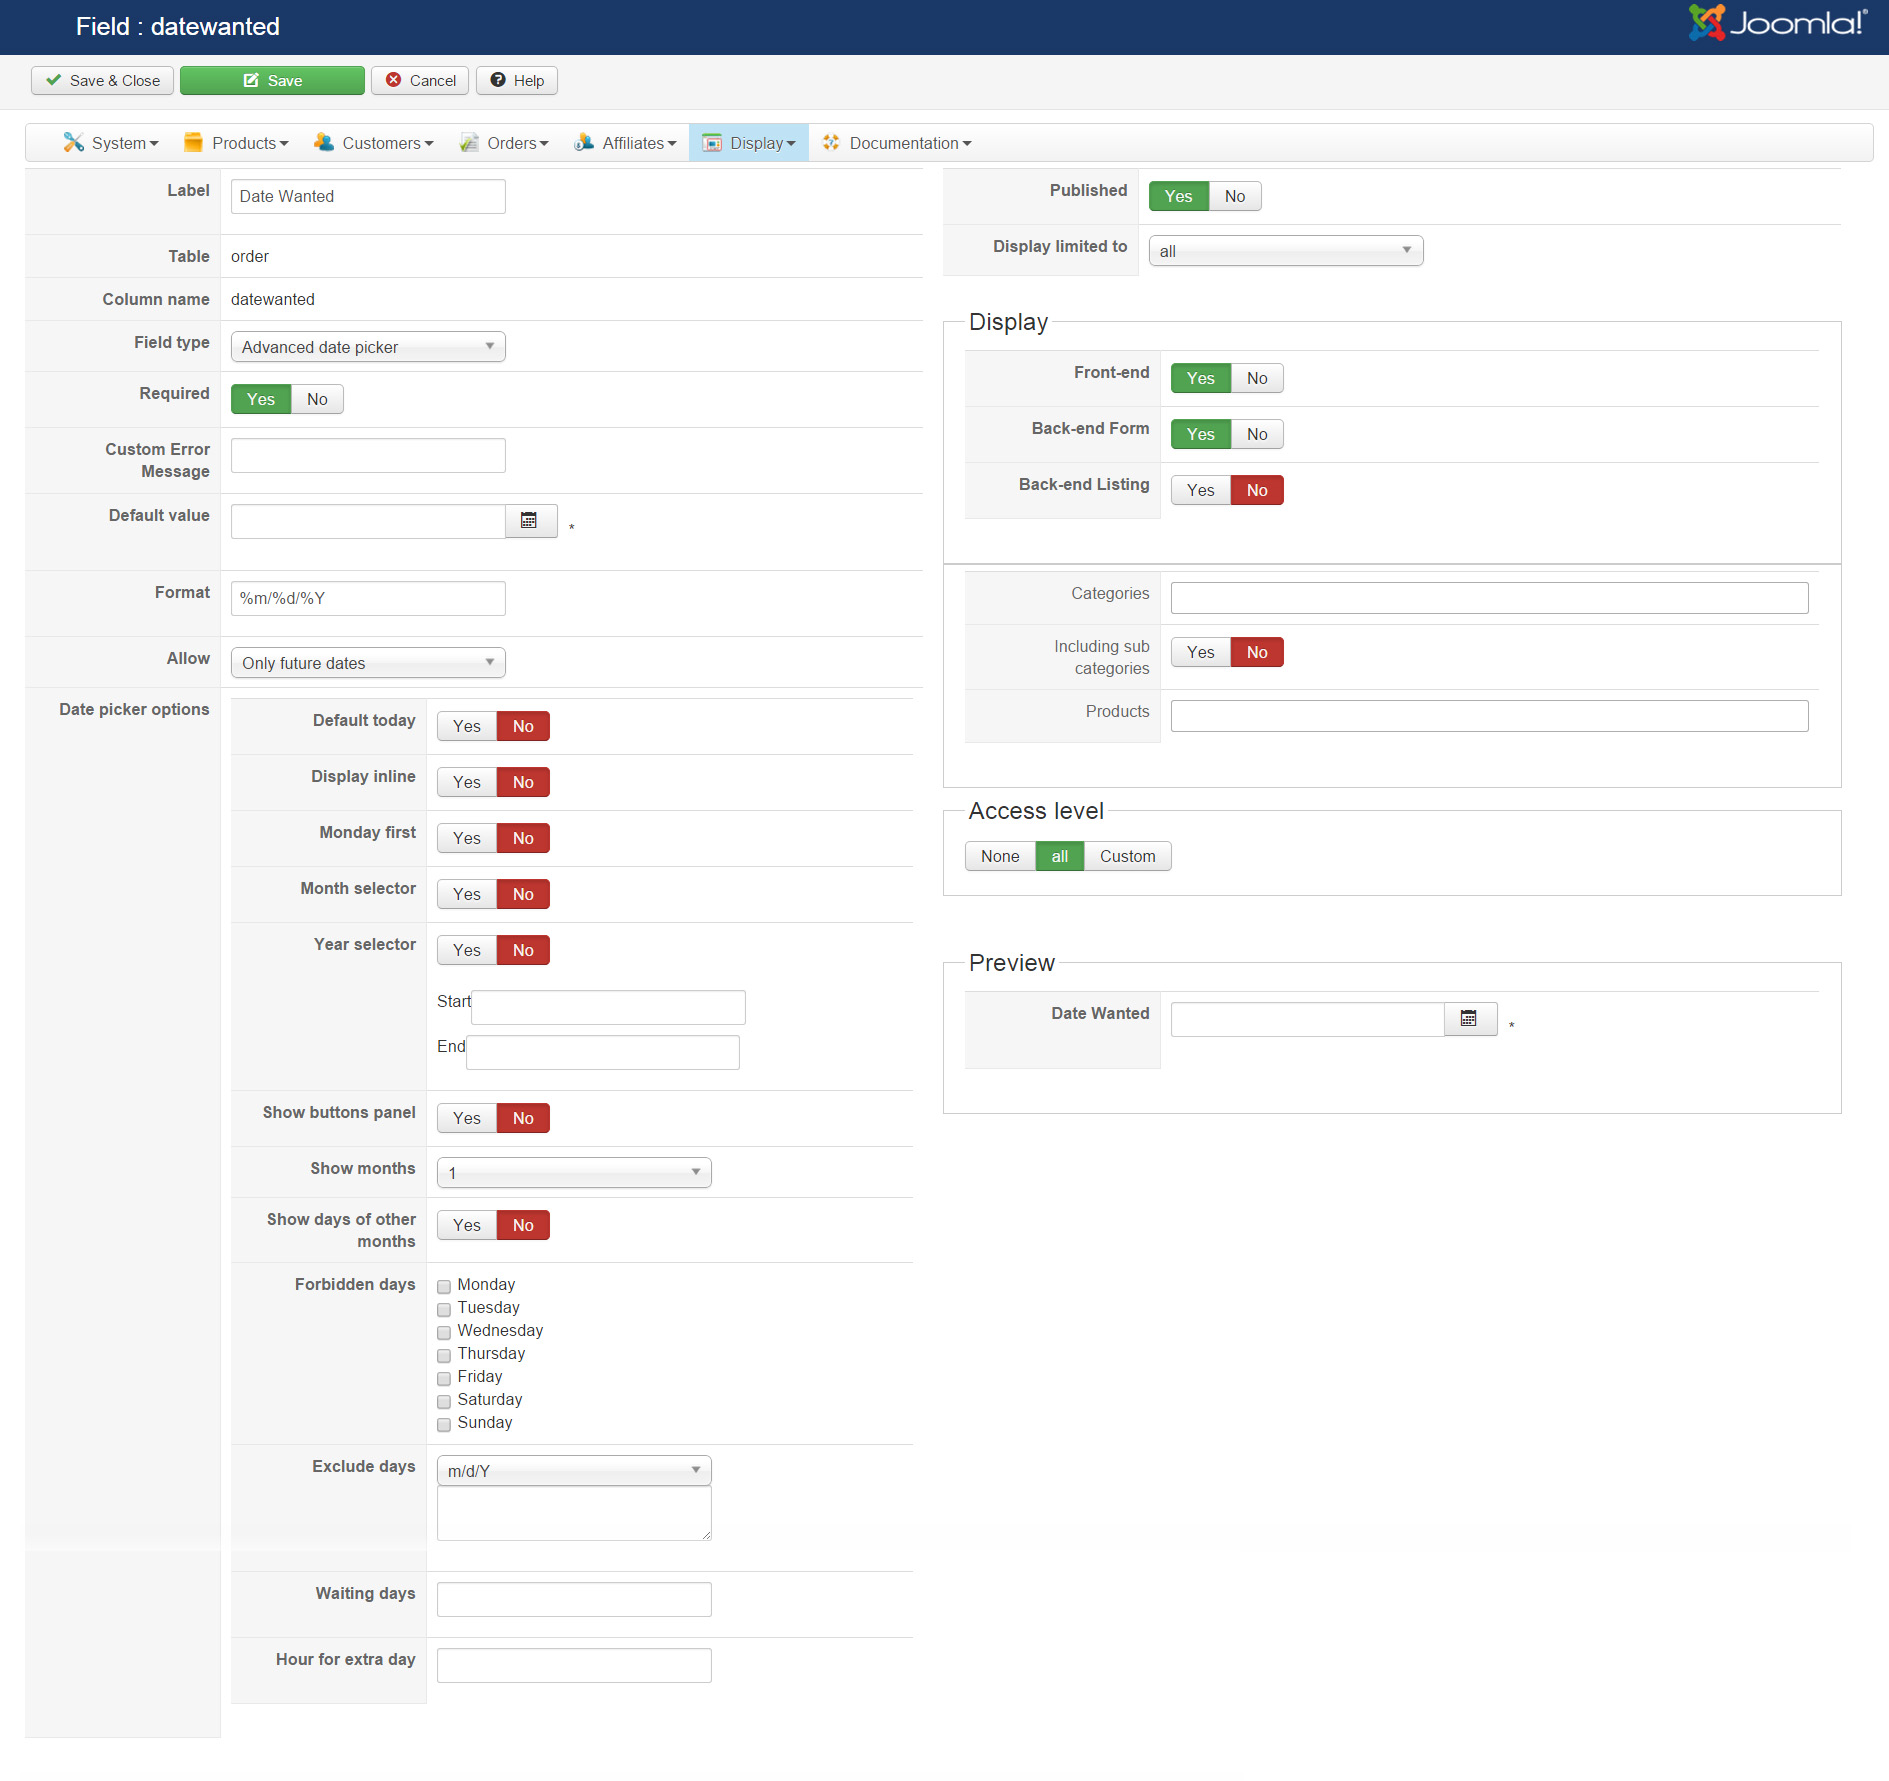Click the Display menu window icon
The width and height of the screenshot is (1889, 1781).
(x=712, y=143)
